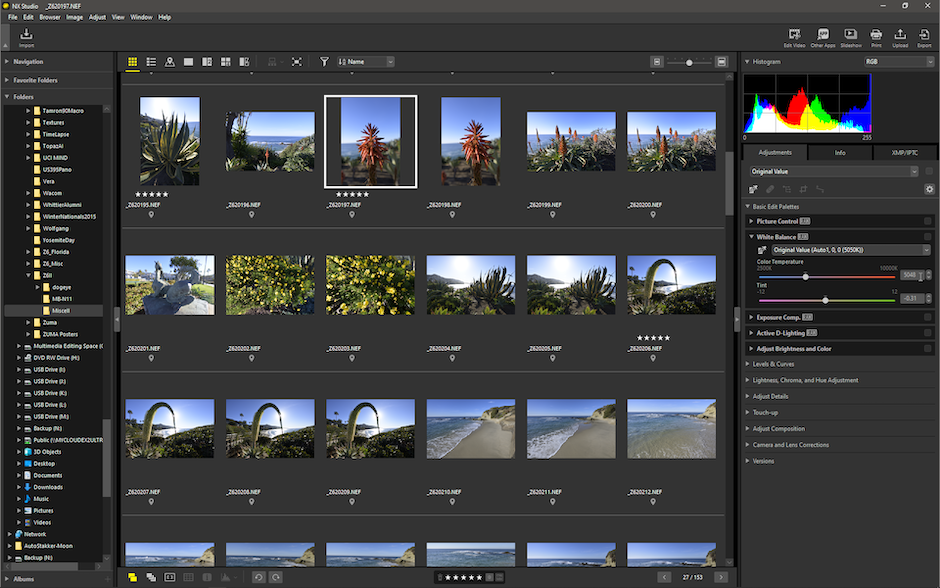The height and width of the screenshot is (588, 940).
Task: Open the filter funnel icon
Action: (x=324, y=62)
